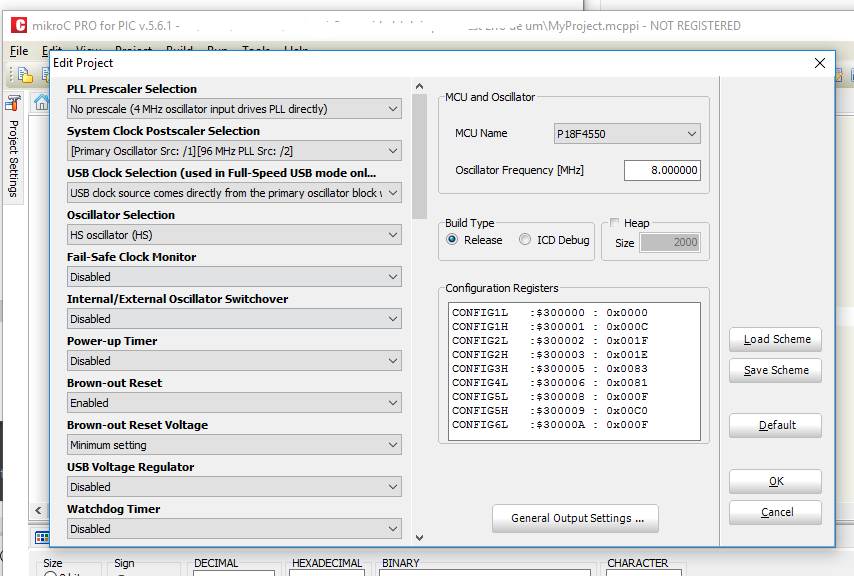Click the left scroll arrow behind dialog
Viewport: 854px width, 576px height.
pyautogui.click(x=38, y=510)
